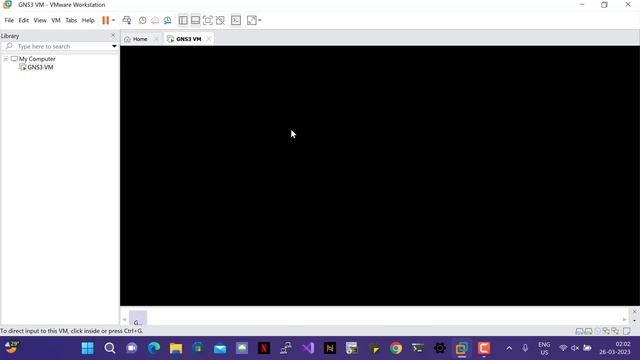Click the hard disk device status icon
Screen dimensions: 640x360
(579, 331)
